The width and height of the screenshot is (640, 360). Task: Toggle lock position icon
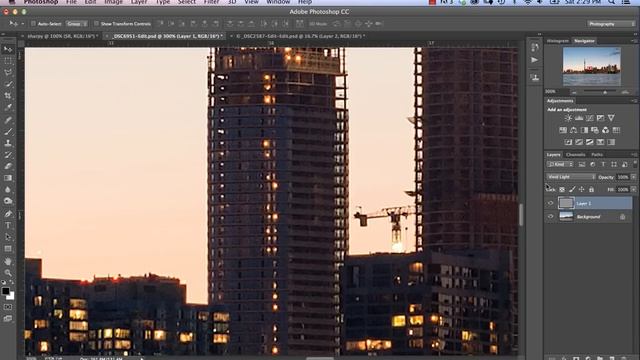582,189
